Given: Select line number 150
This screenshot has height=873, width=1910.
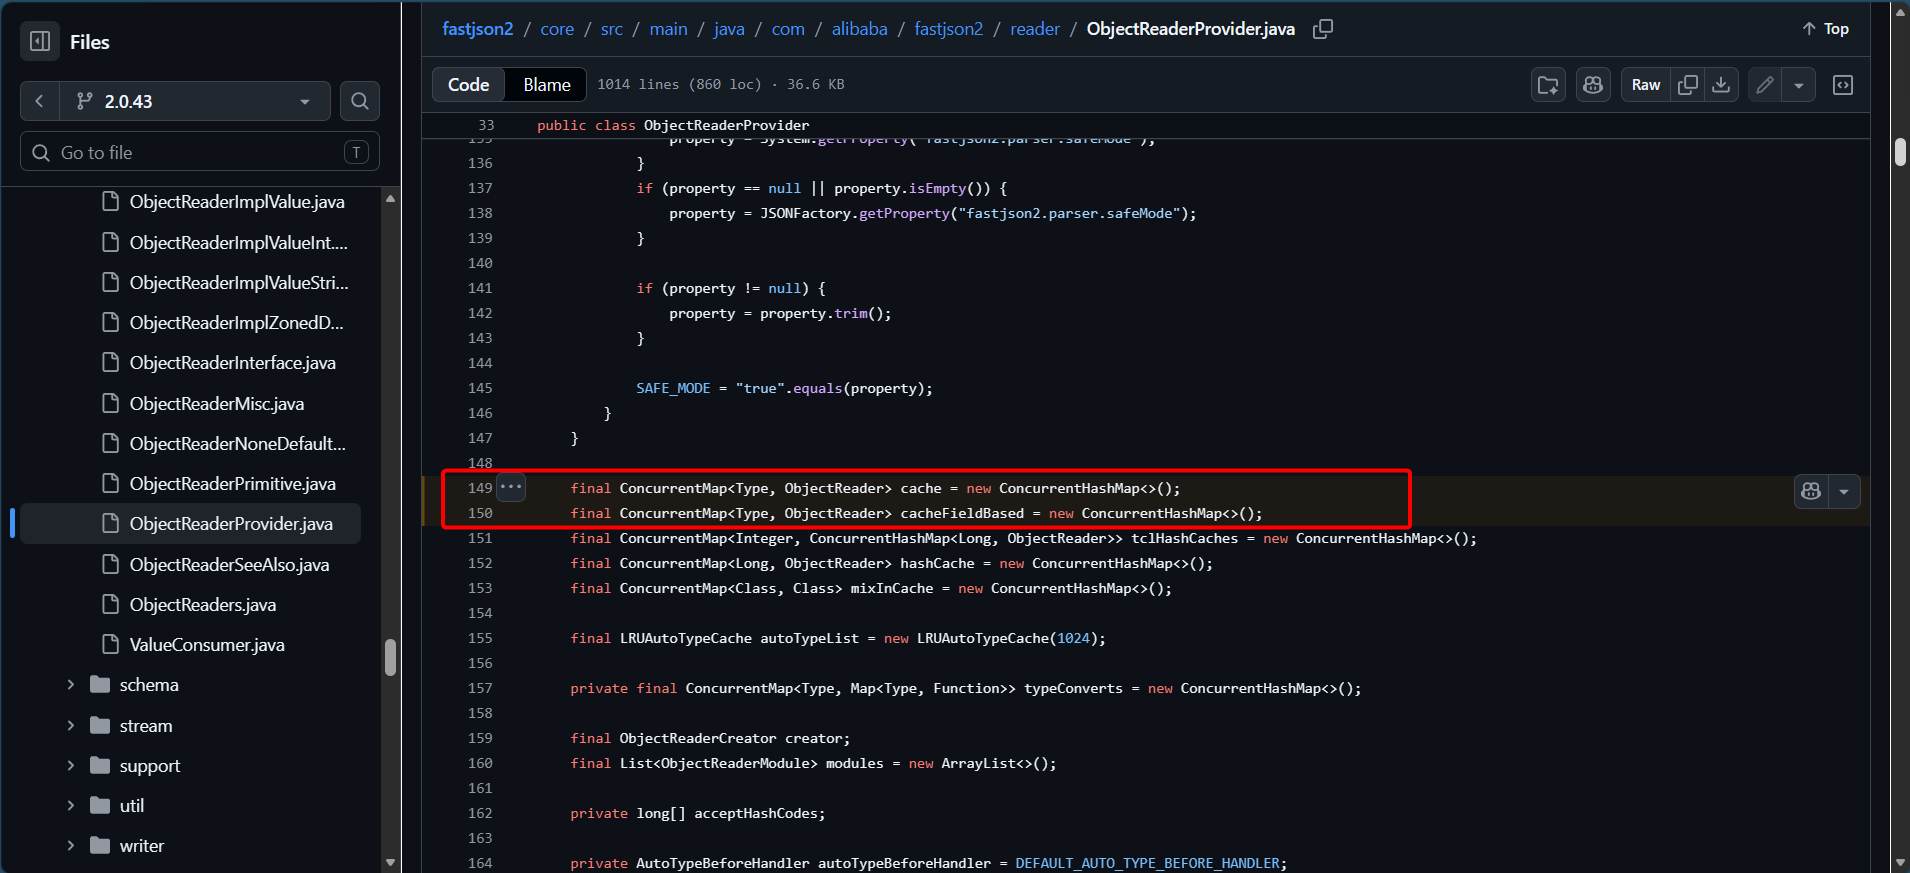Looking at the screenshot, I should [x=480, y=513].
